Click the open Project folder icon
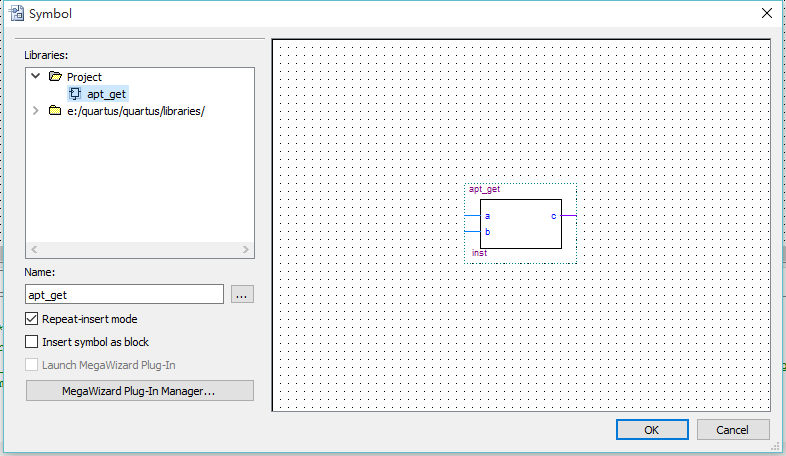Image resolution: width=786 pixels, height=456 pixels. click(x=55, y=76)
